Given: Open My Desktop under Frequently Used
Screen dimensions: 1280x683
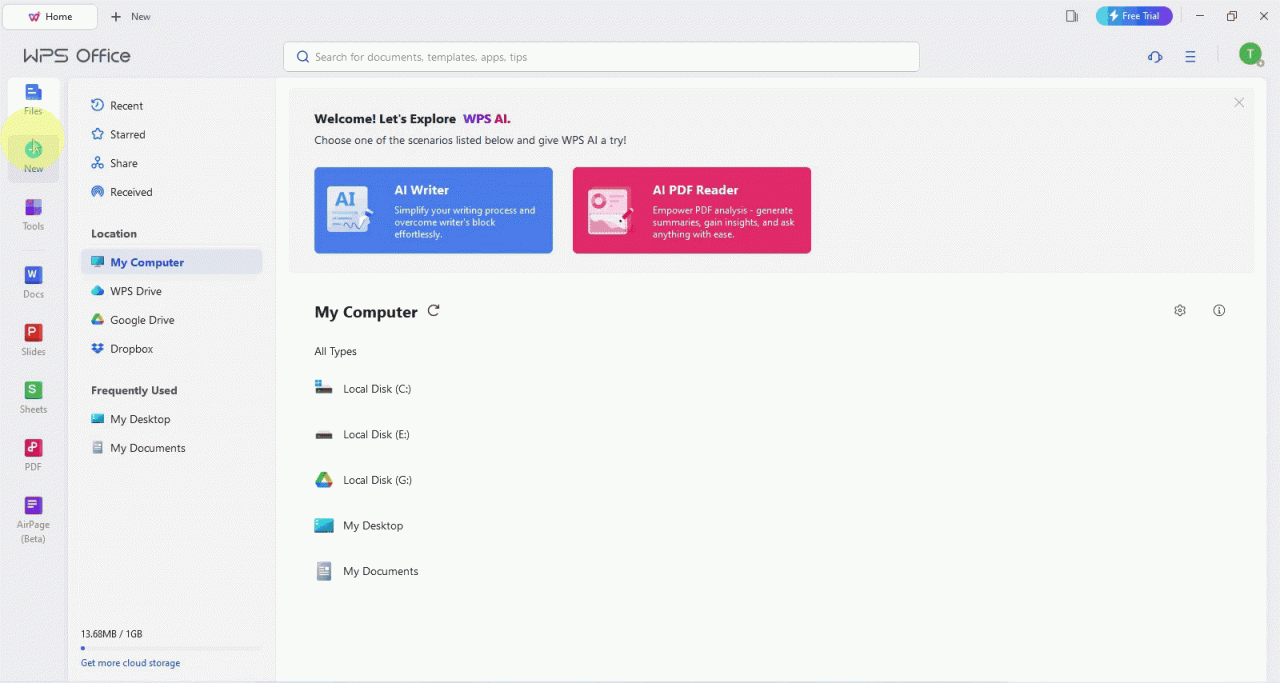Looking at the screenshot, I should point(171,419).
